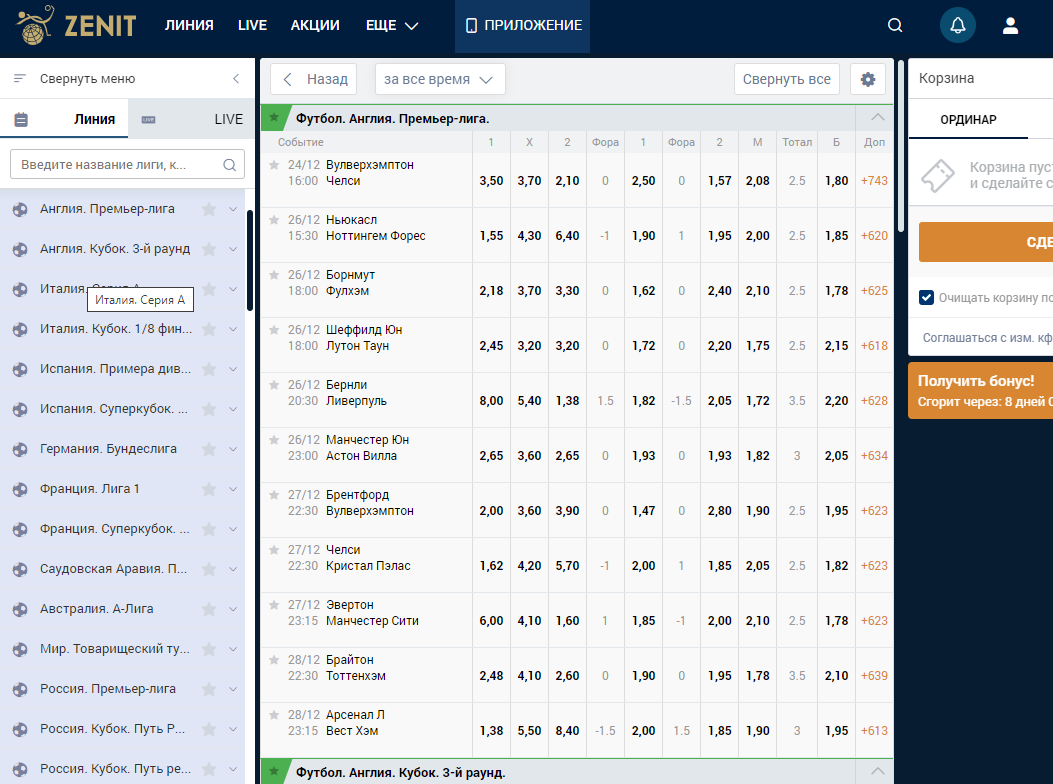Click 'Свернуть все' button
Viewport: 1053px width, 784px height.
click(786, 79)
